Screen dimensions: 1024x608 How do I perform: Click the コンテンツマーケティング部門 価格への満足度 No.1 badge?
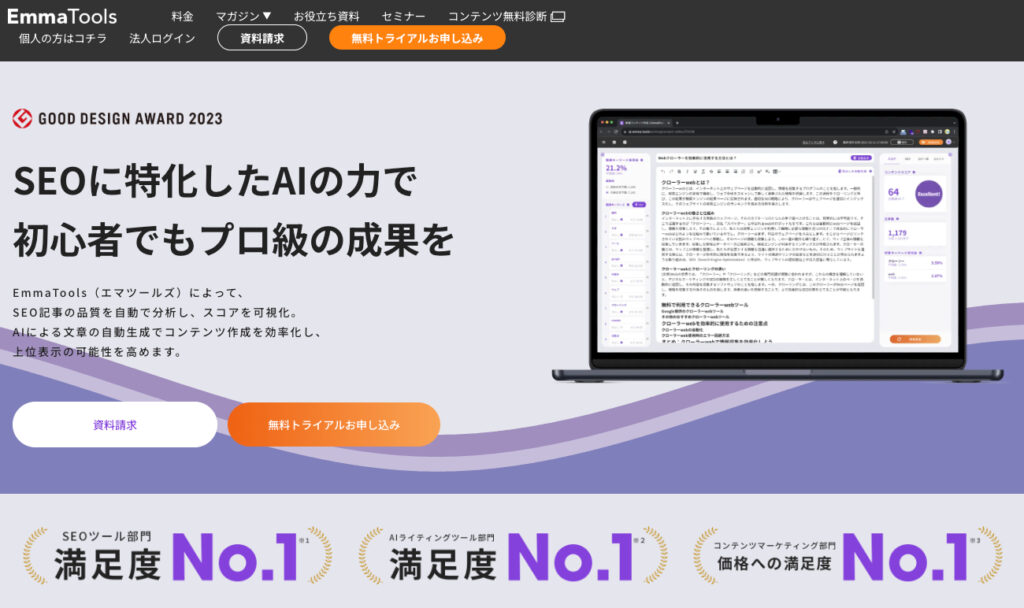pyautogui.click(x=848, y=556)
